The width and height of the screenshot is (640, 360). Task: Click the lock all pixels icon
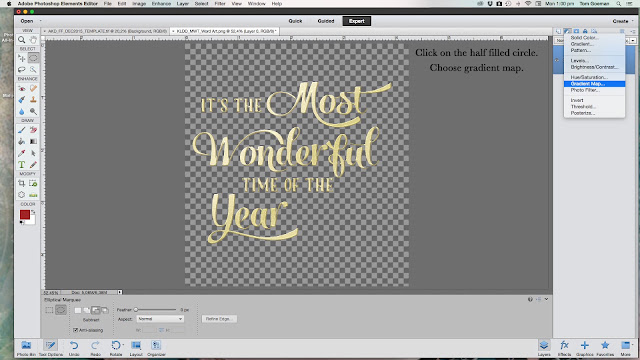585,31
